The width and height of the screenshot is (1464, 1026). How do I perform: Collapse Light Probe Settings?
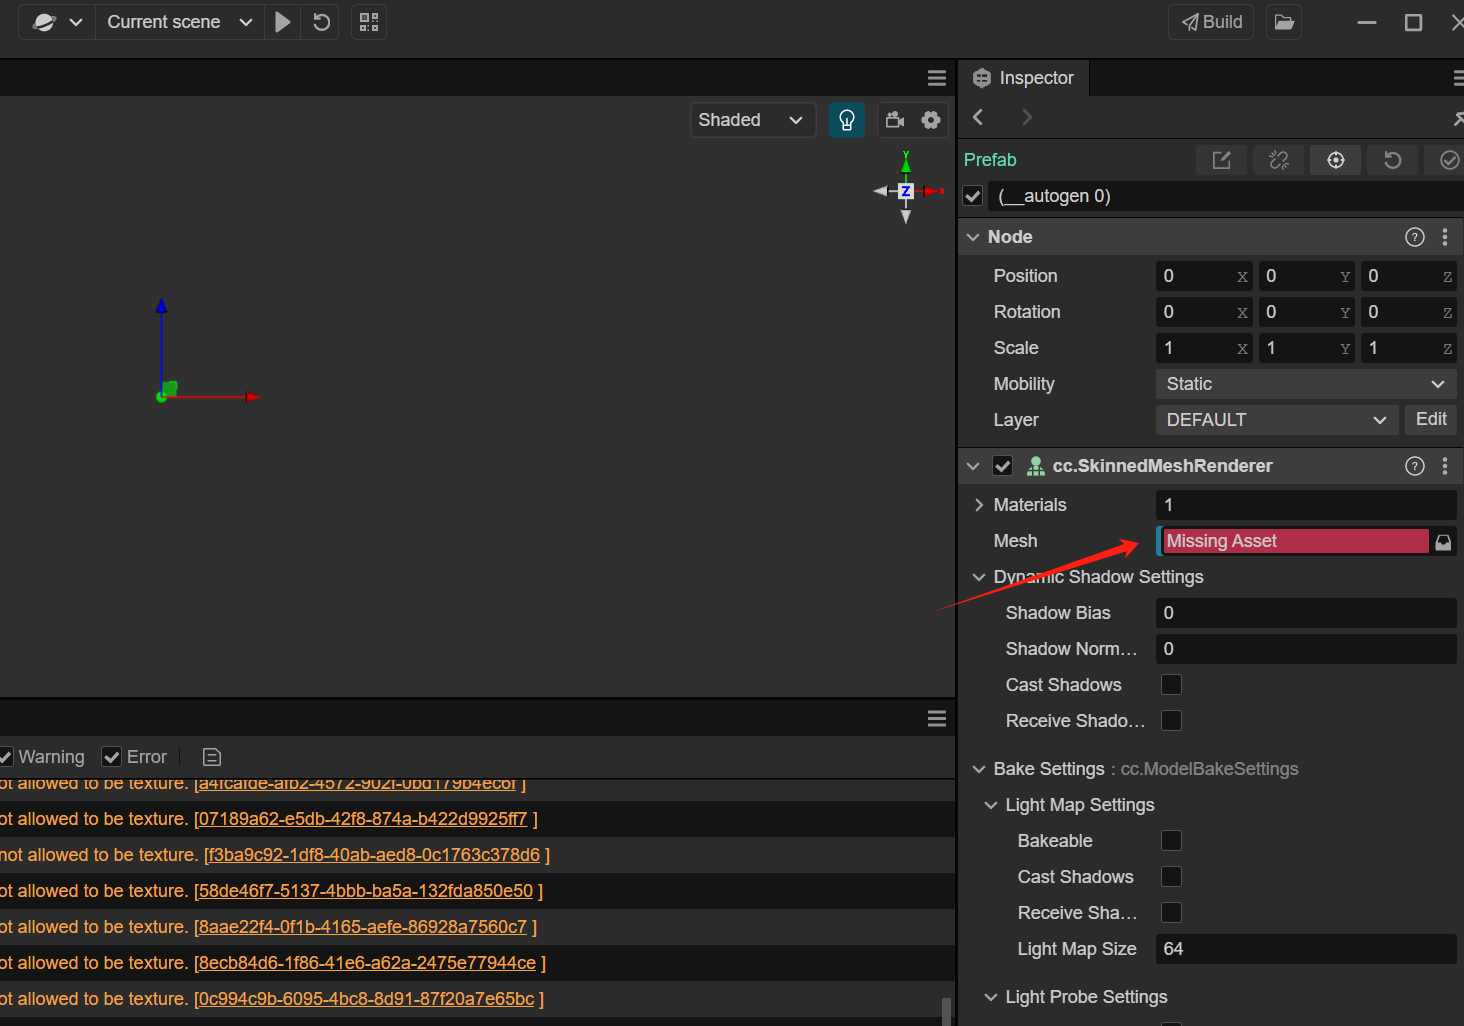click(x=991, y=997)
